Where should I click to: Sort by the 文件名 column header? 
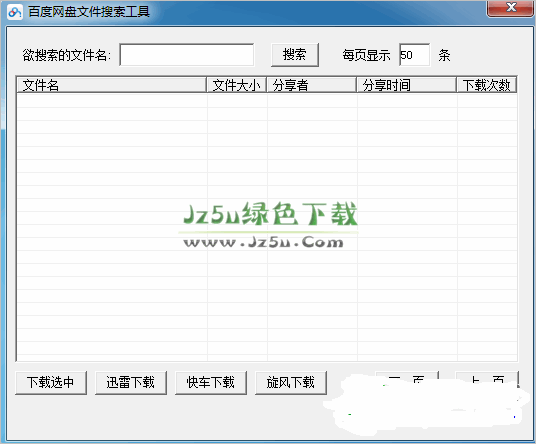tap(111, 85)
